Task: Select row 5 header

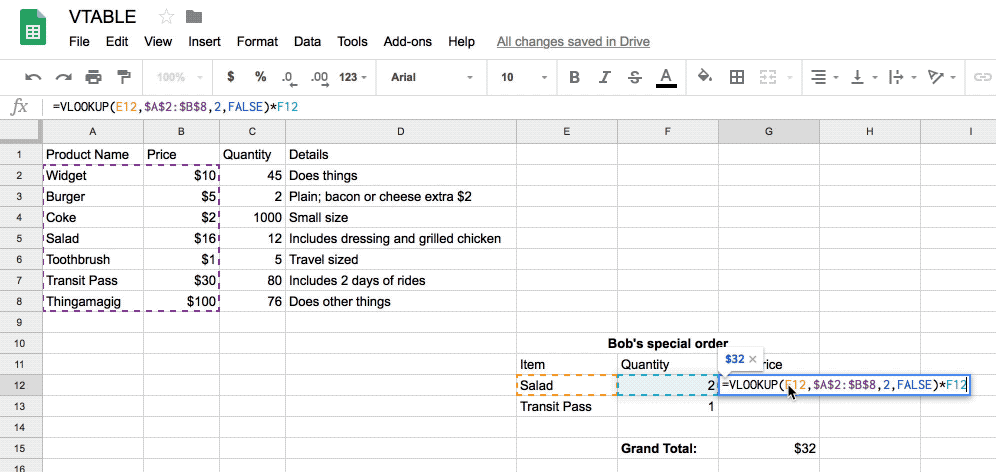Action: click(x=21, y=238)
